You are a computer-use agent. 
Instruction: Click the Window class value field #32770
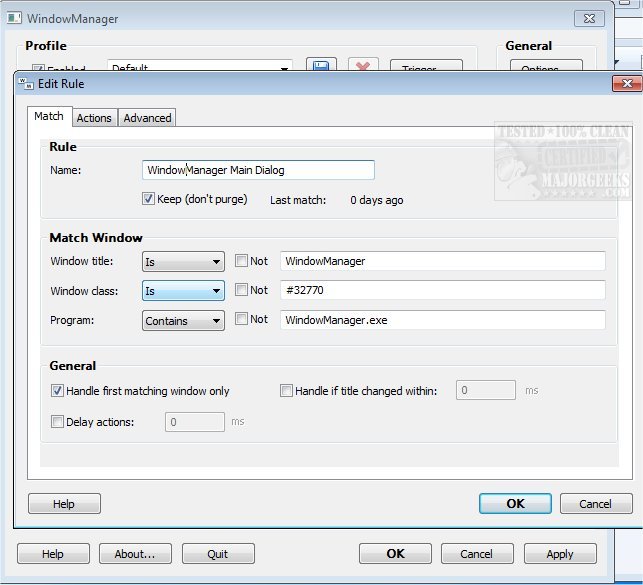click(443, 290)
